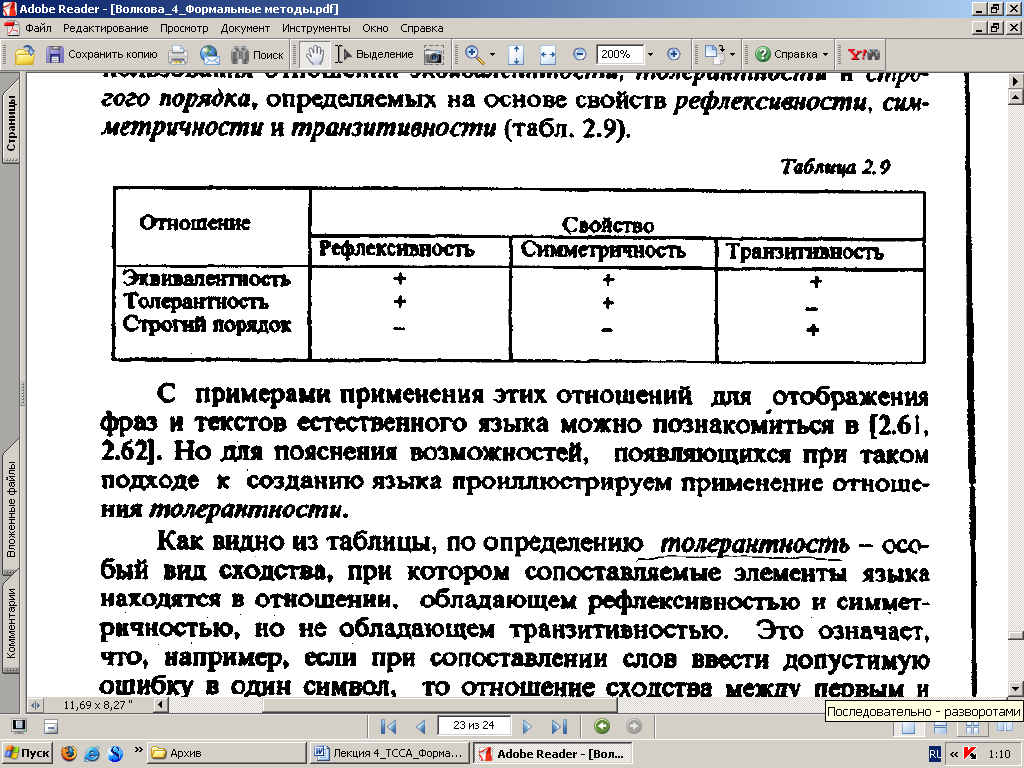Click Fit Width icon
This screenshot has width=1024, height=768.
(x=548, y=54)
